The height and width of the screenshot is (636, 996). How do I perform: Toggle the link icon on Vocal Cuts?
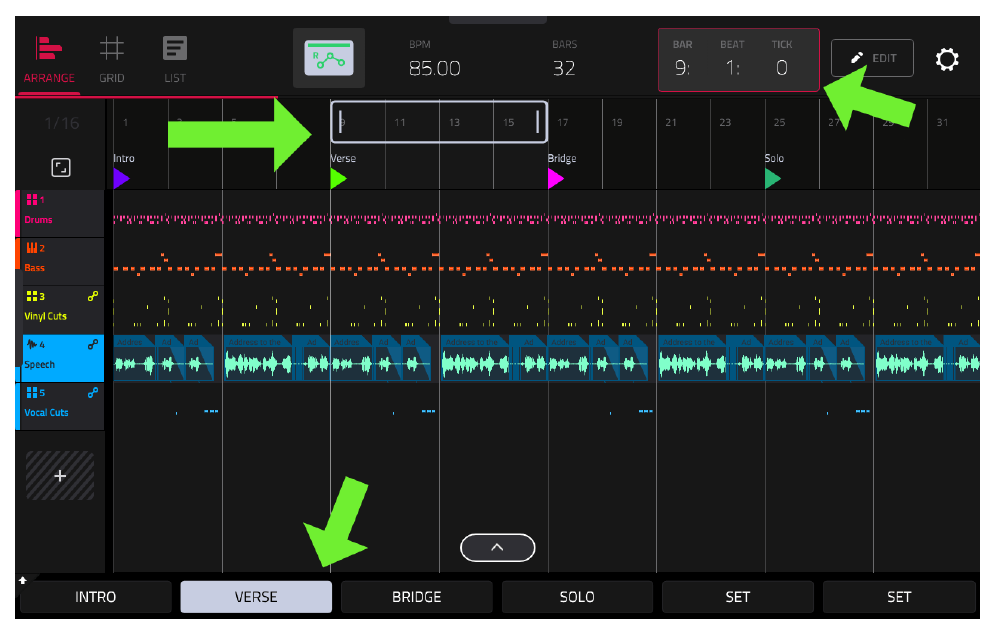(x=93, y=393)
